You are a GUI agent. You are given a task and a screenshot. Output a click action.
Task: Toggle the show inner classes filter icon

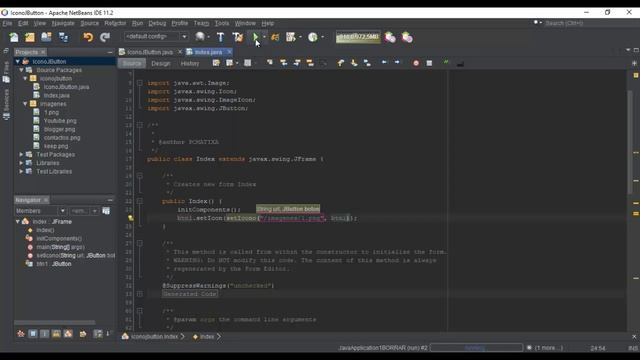68,334
